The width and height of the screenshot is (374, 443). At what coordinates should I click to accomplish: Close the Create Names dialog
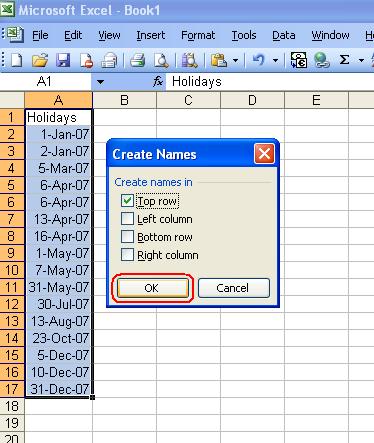(x=264, y=154)
